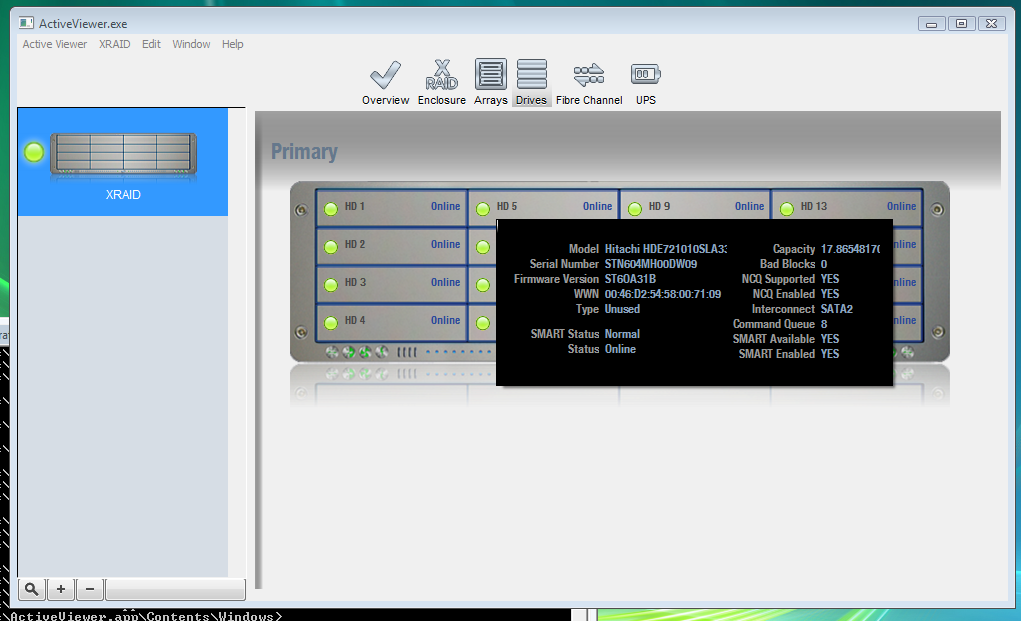Open the Active Viewer menu

55,44
